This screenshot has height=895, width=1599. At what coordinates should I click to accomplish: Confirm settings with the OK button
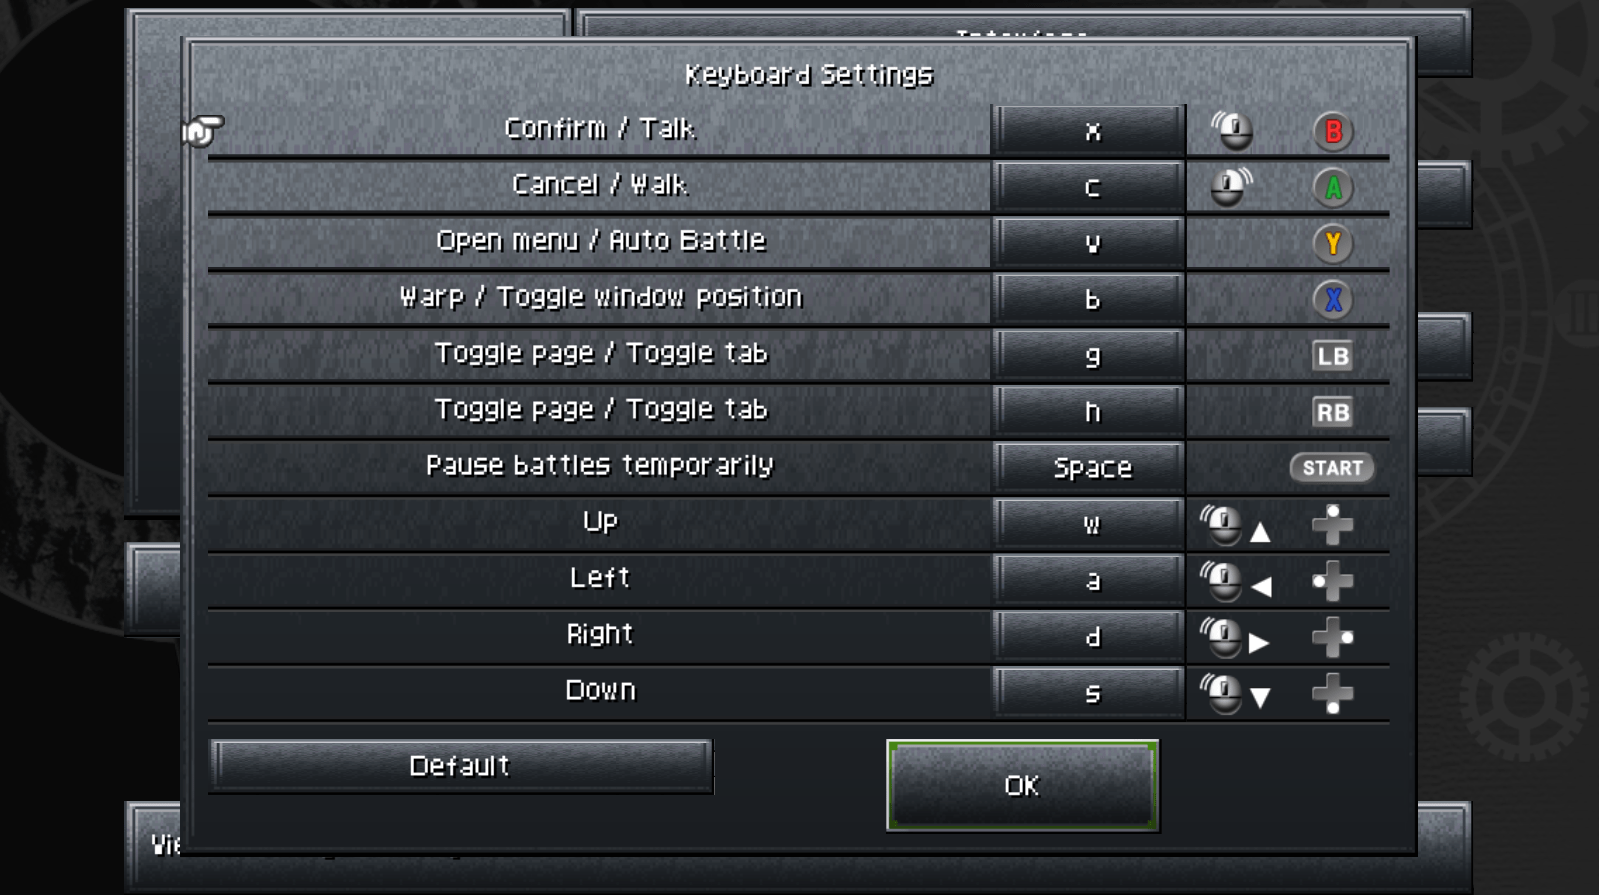(1022, 786)
